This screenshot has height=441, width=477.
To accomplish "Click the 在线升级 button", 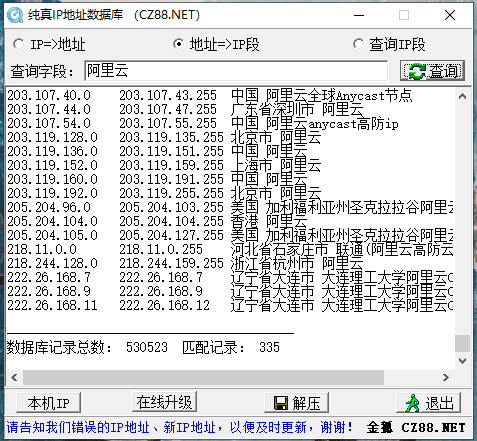I will pos(164,402).
